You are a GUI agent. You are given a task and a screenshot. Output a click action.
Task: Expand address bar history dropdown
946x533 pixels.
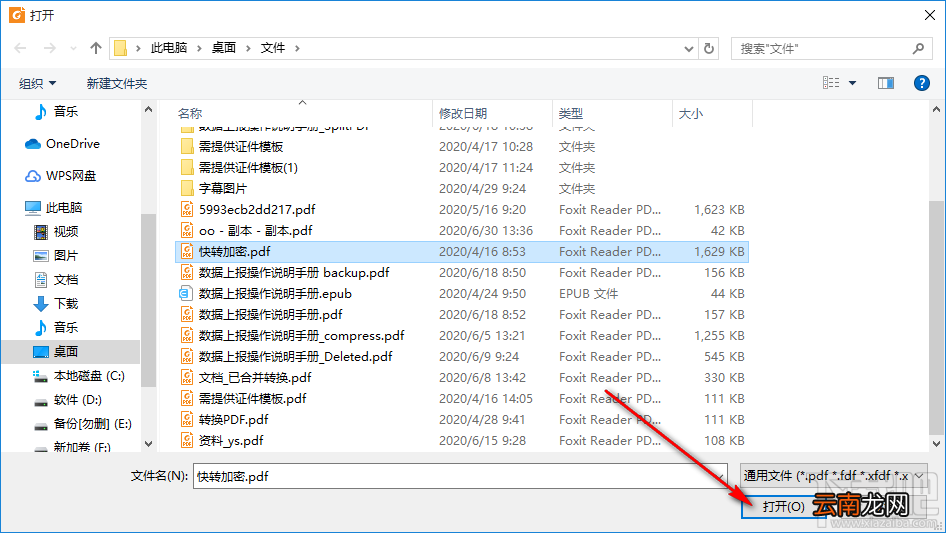[688, 49]
